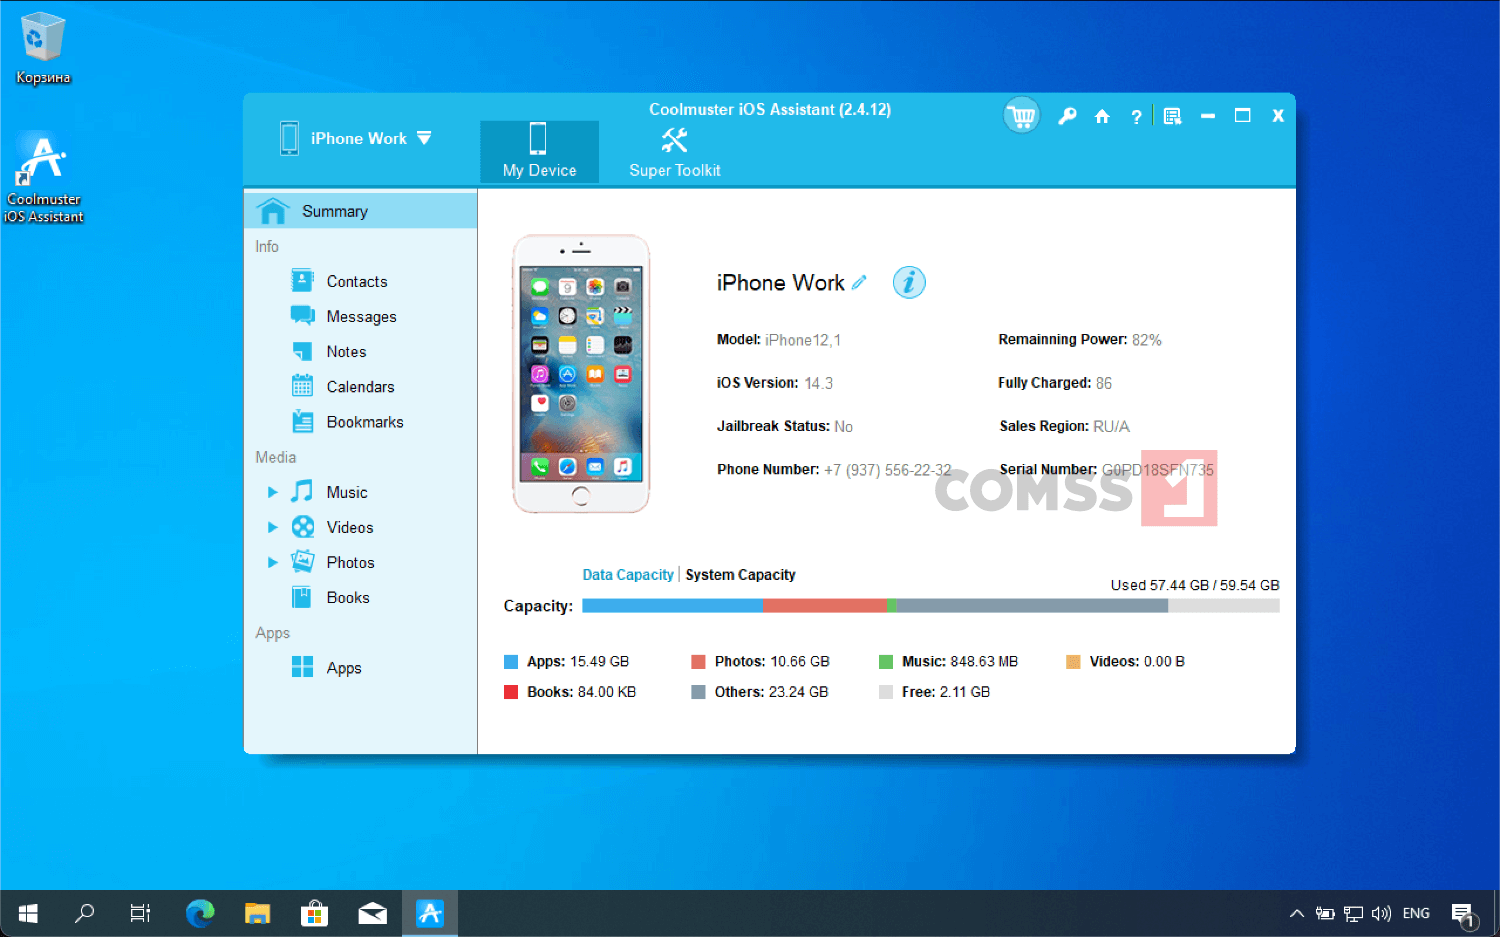
Task: Open the shopping cart purchase icon
Action: (1022, 117)
